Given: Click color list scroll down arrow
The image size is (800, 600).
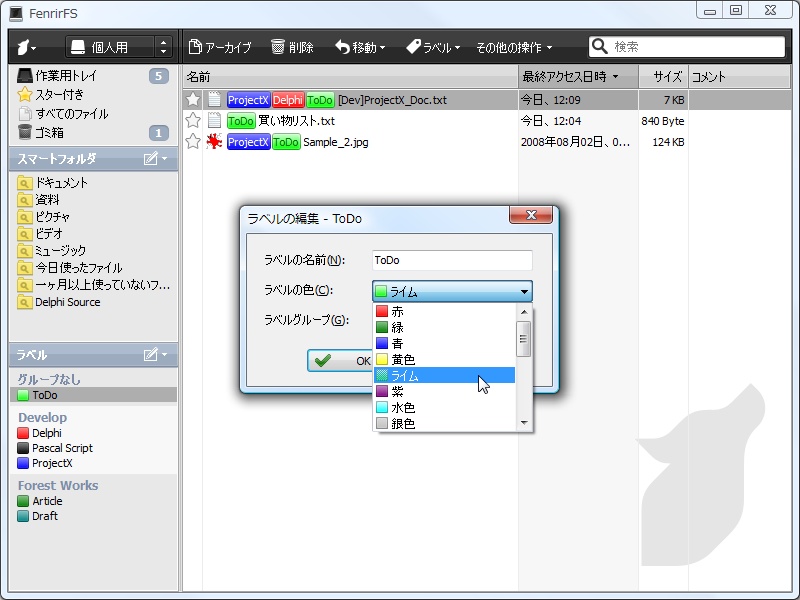Looking at the screenshot, I should pos(524,423).
